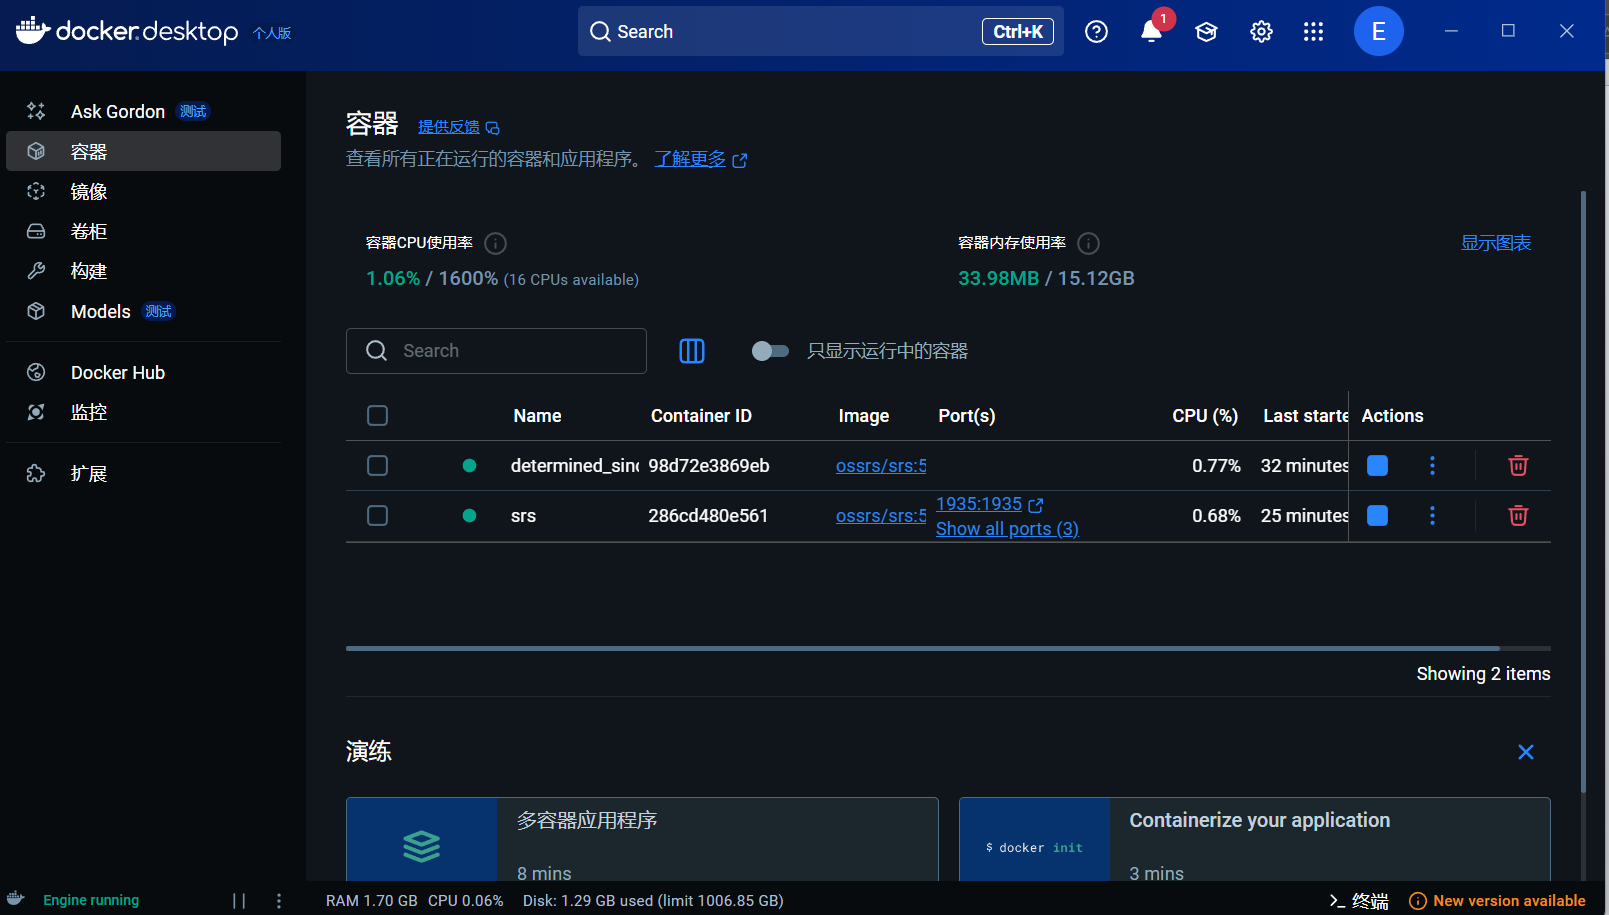
Task: Sort by Container ID column header
Action: 701,416
